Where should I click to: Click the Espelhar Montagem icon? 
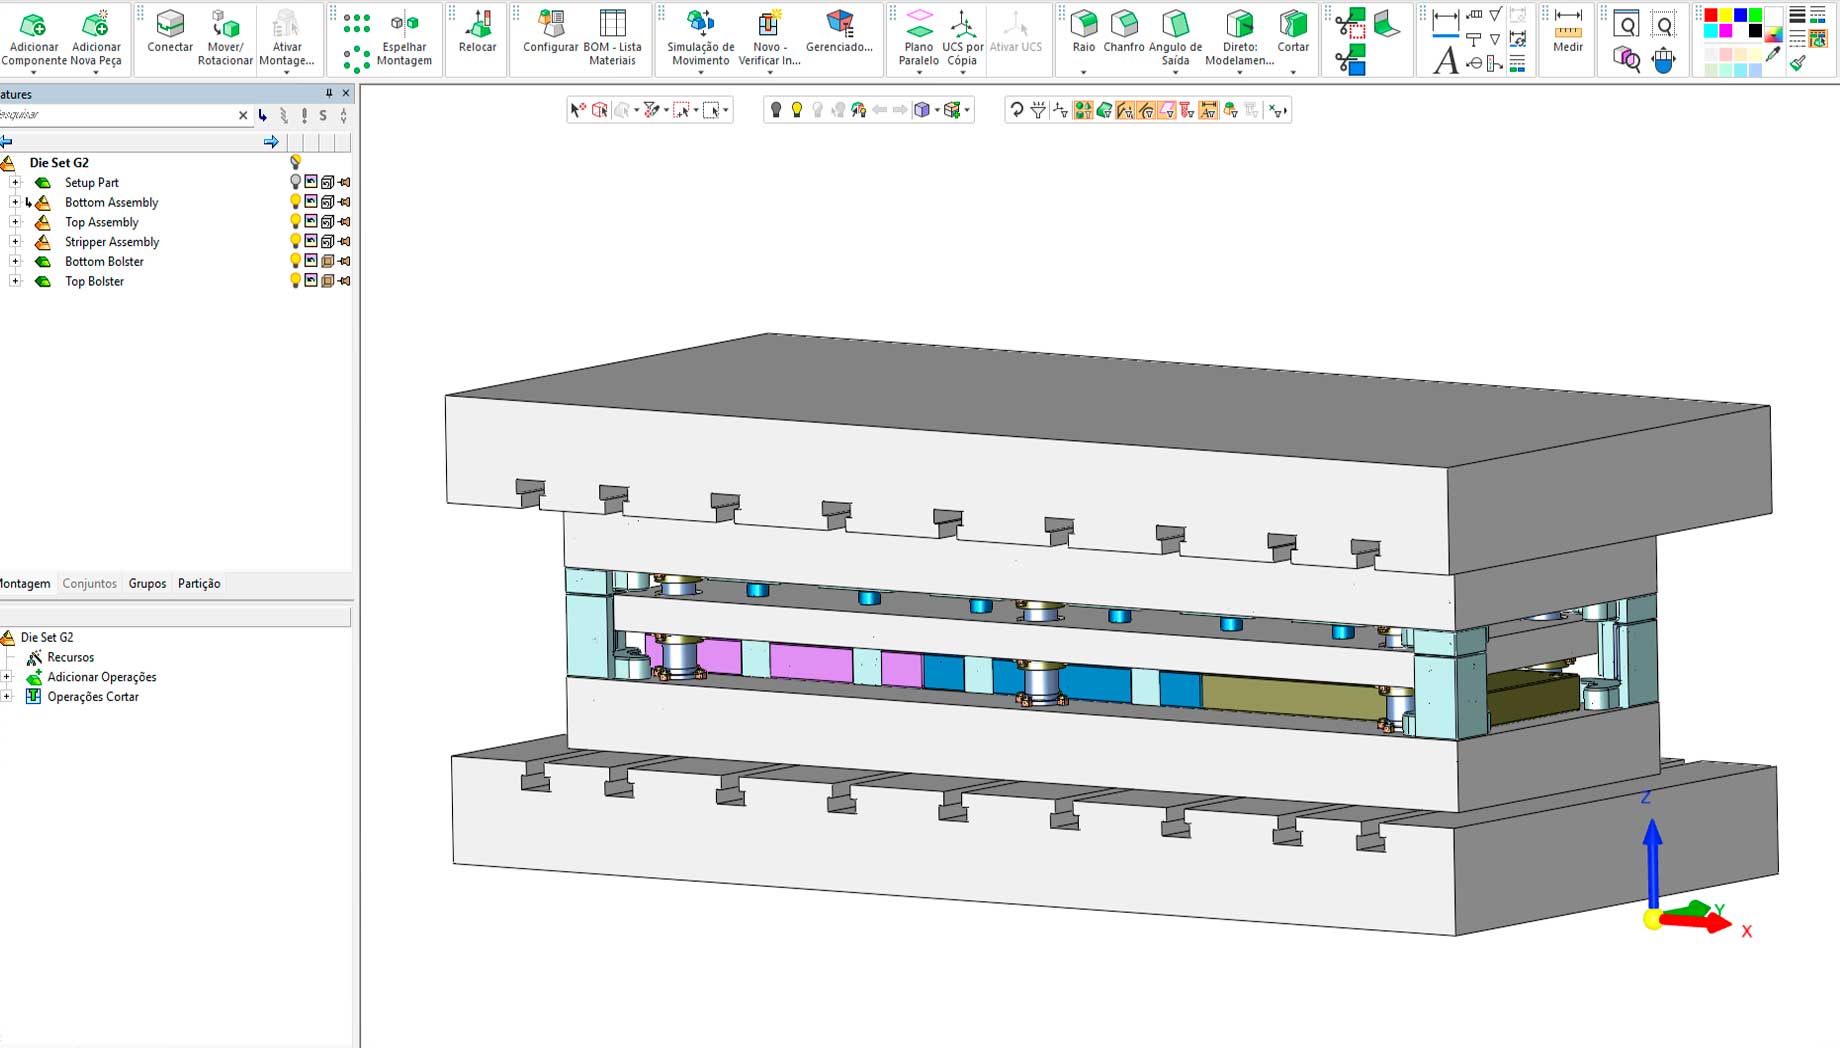point(404,37)
